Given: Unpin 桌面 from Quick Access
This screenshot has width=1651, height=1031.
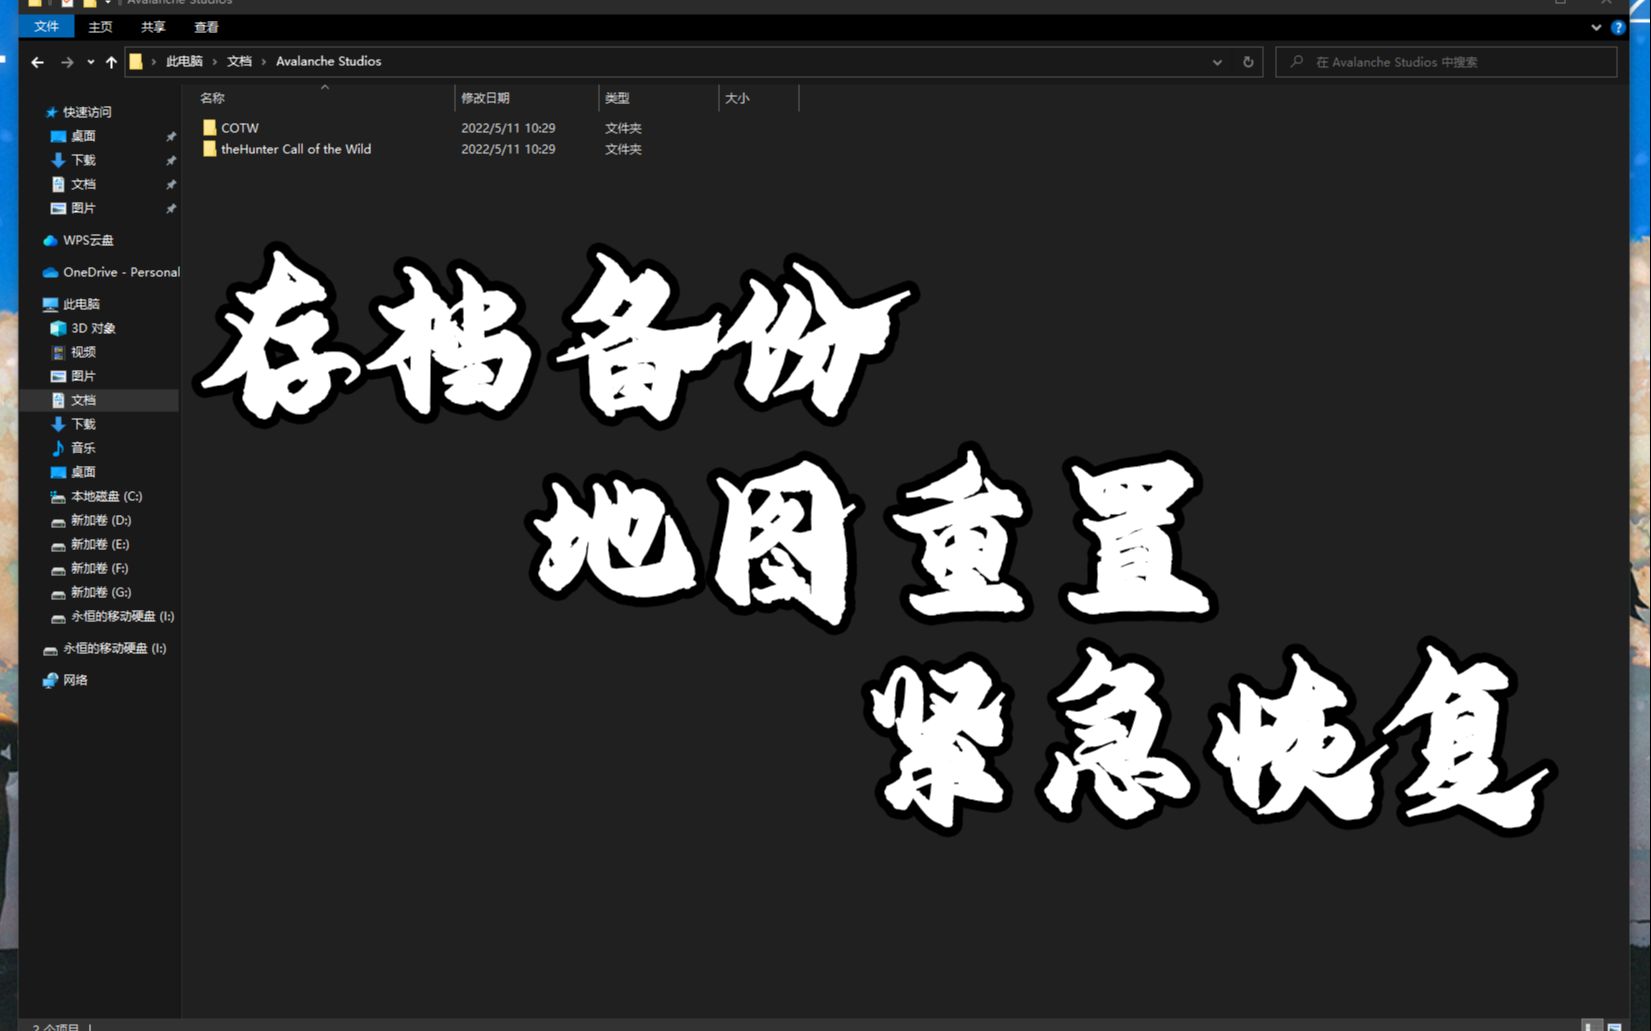Looking at the screenshot, I should coord(171,135).
